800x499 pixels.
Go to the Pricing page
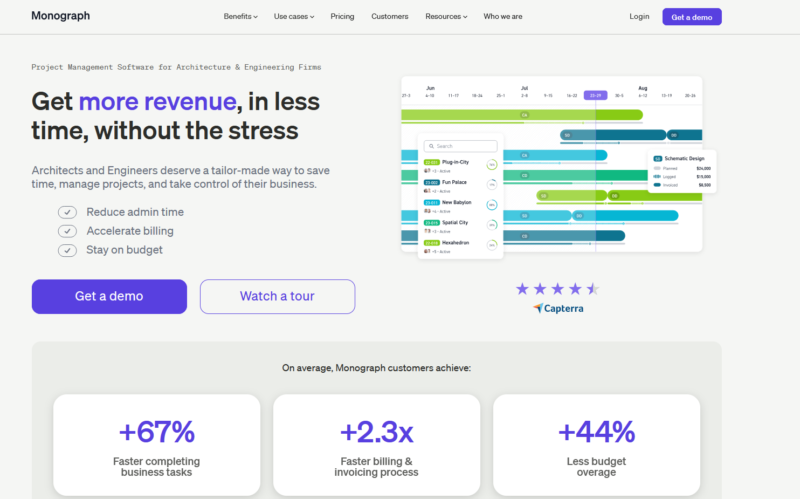342,17
